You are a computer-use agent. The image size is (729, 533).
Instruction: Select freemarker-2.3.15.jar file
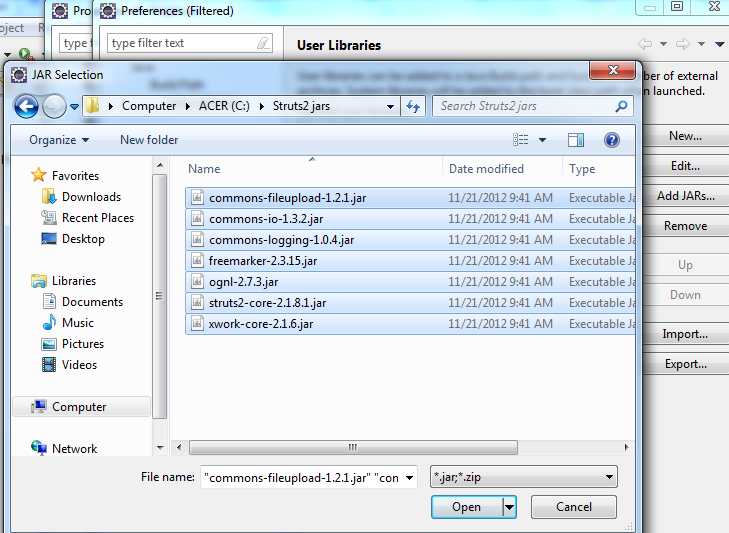click(x=411, y=260)
